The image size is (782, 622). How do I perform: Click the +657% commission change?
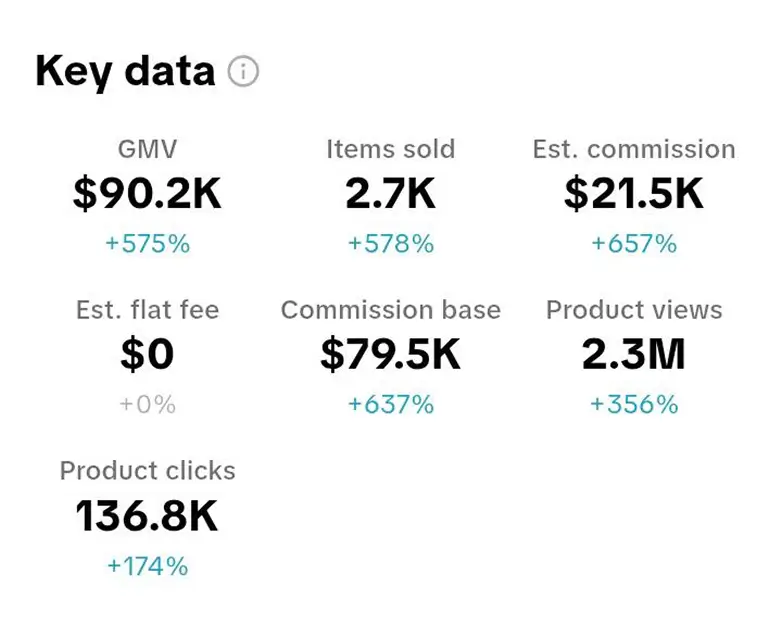(634, 243)
